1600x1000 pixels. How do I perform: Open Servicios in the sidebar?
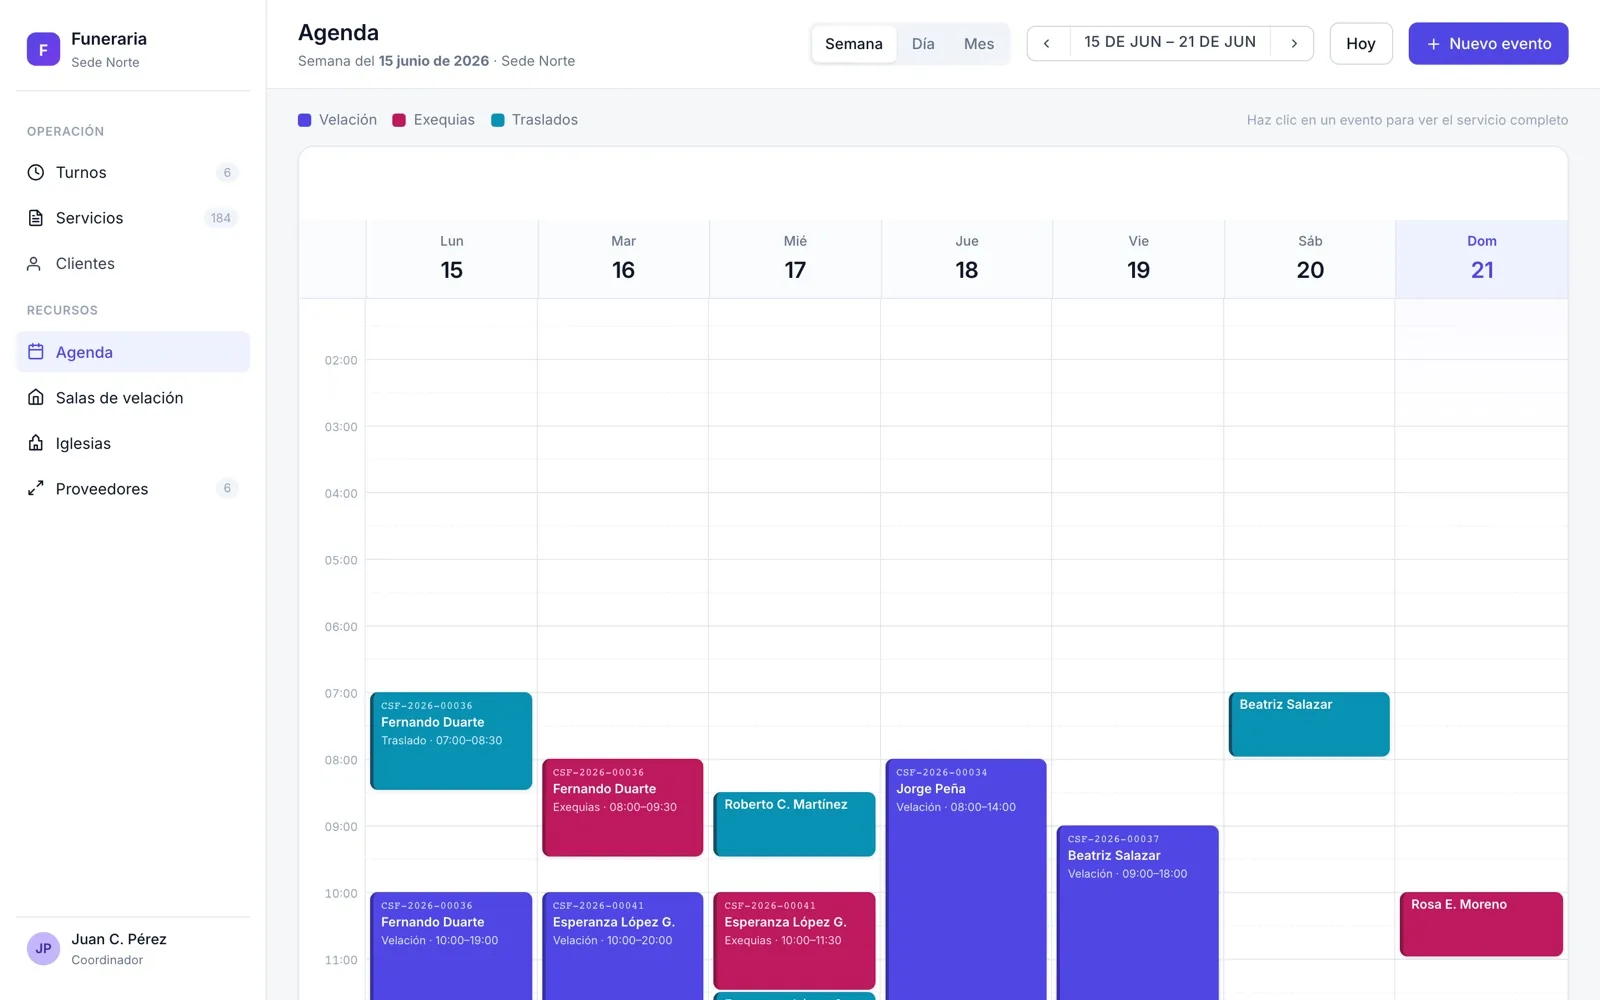(133, 218)
